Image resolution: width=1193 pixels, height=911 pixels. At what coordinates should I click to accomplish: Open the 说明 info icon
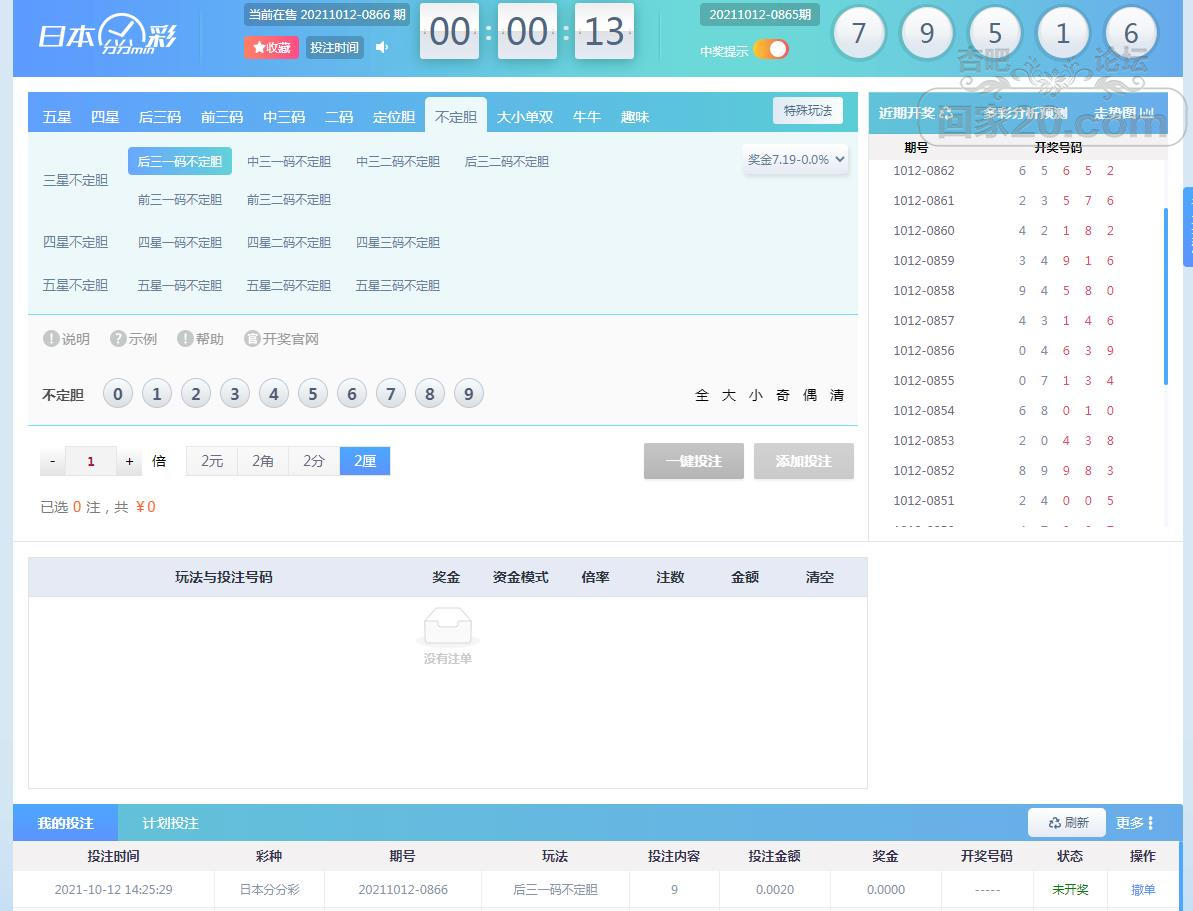tap(51, 339)
